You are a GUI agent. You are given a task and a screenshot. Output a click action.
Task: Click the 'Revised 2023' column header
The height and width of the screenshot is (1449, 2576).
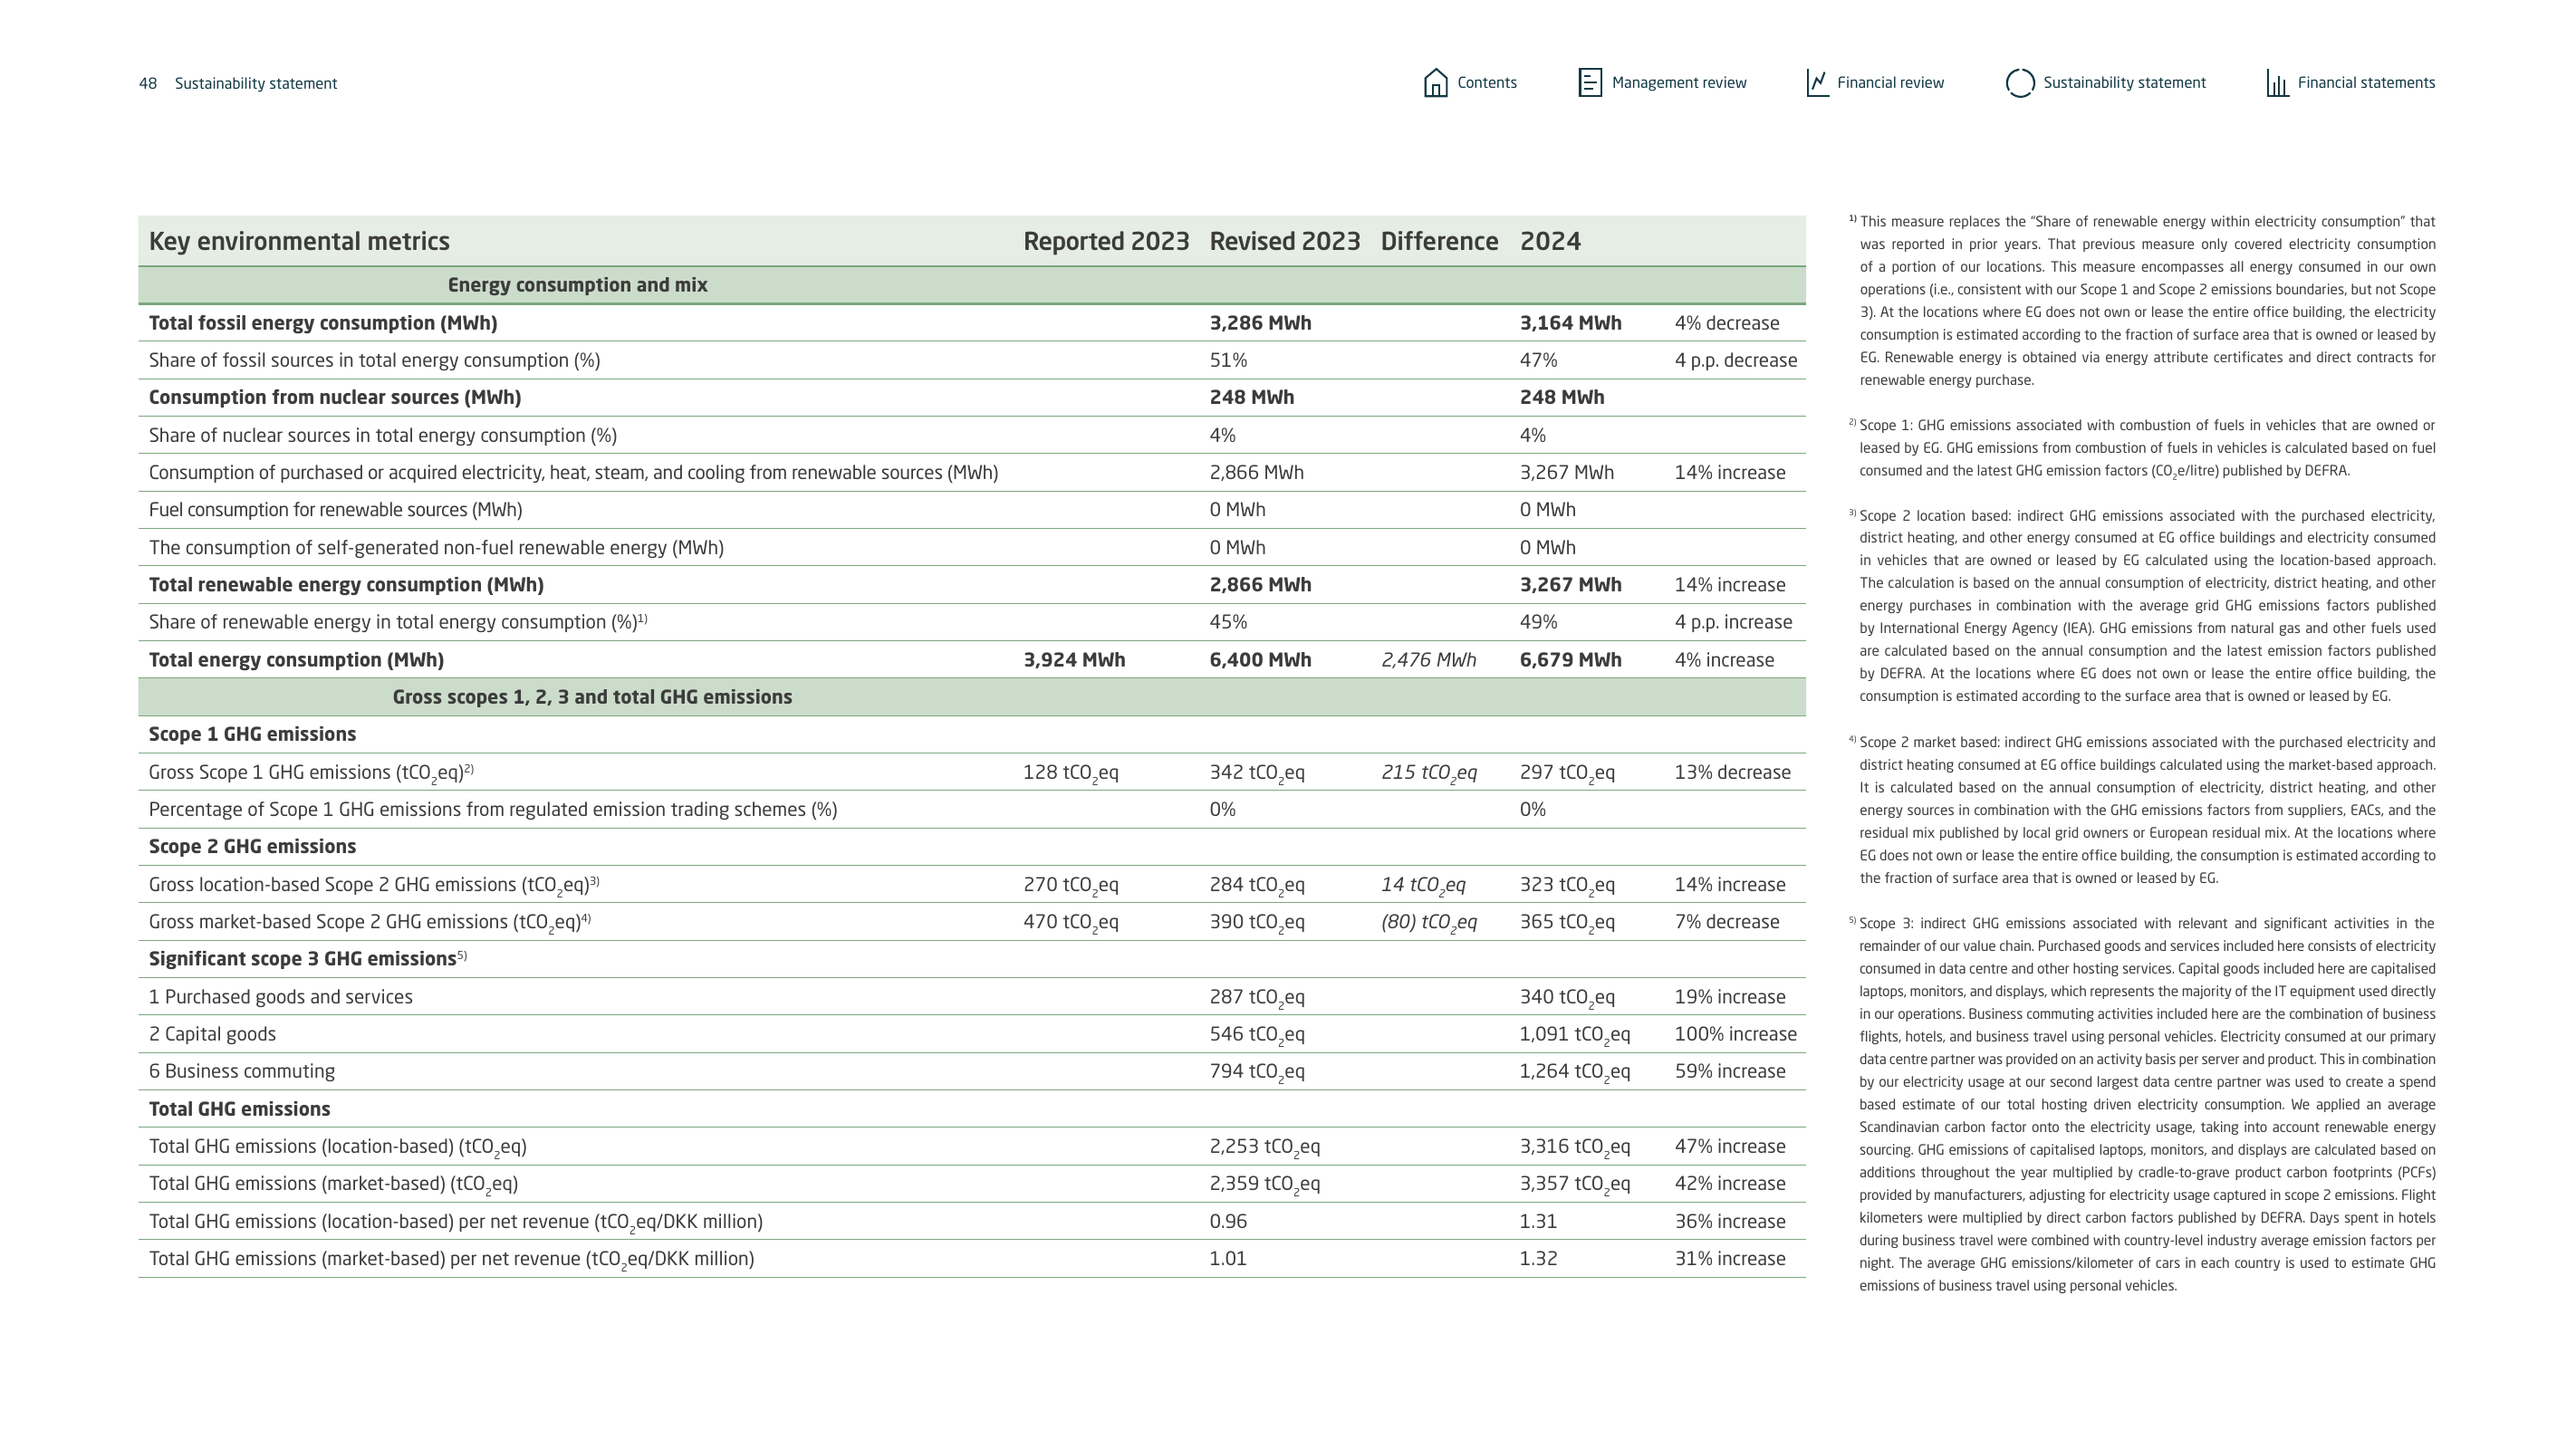point(1285,241)
